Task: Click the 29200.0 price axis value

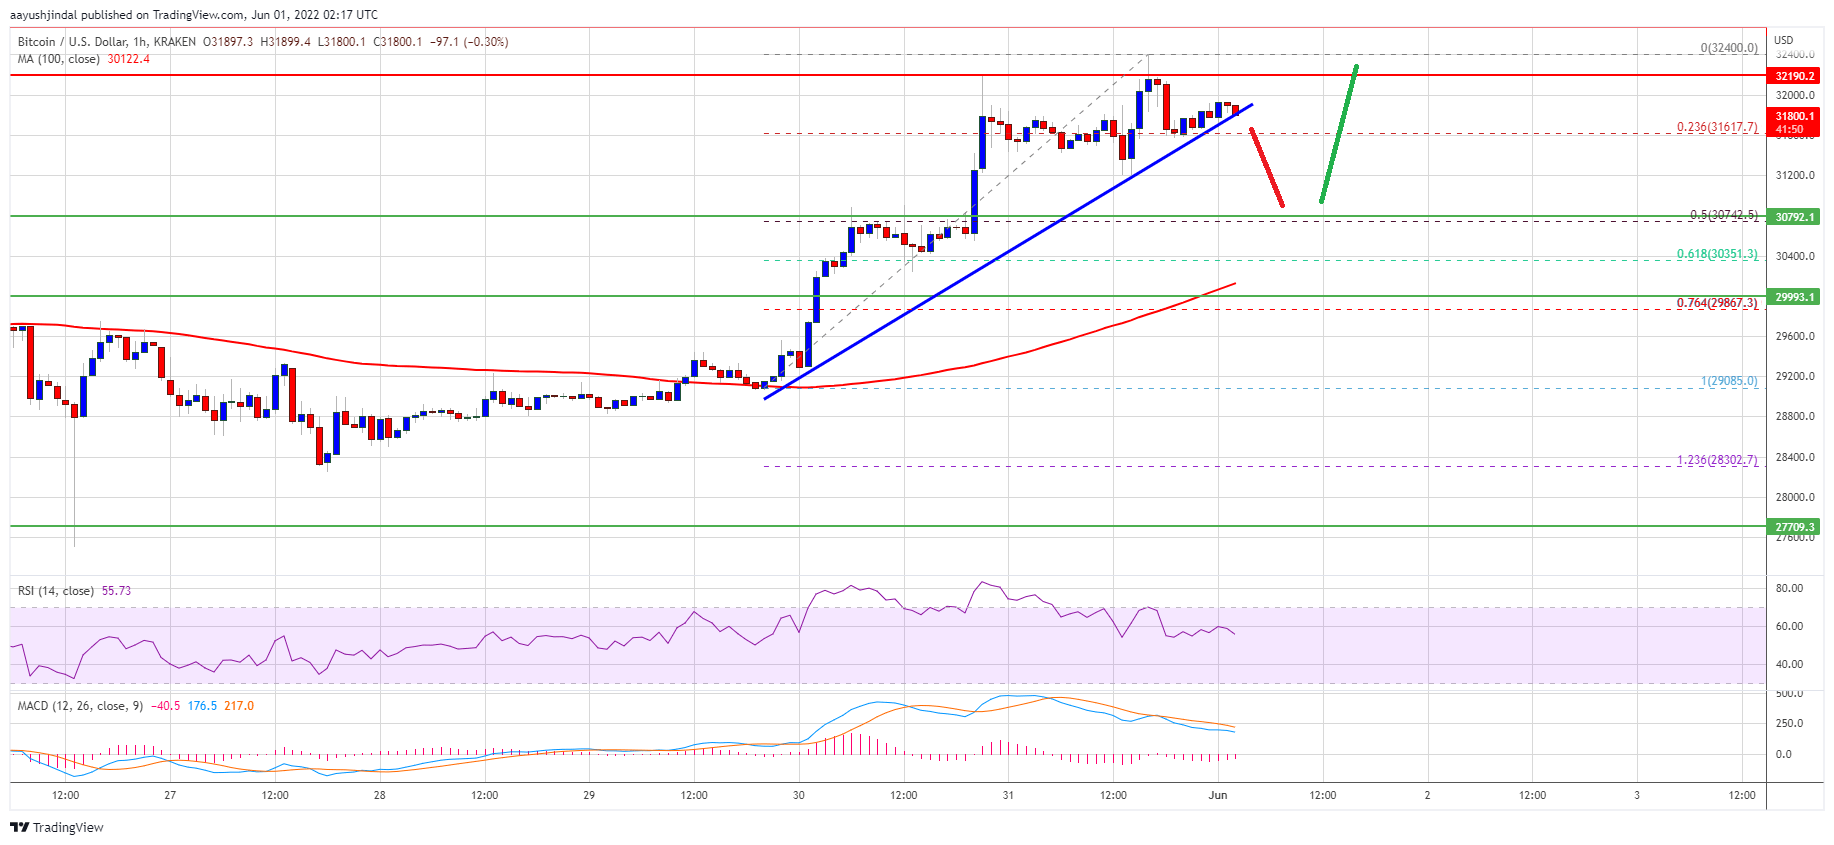Action: [1795, 377]
